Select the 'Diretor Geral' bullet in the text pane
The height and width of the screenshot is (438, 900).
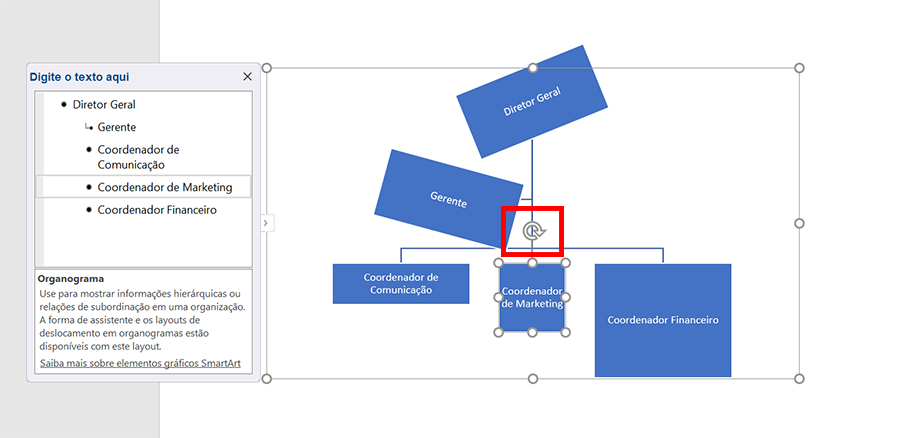pyautogui.click(x=104, y=104)
